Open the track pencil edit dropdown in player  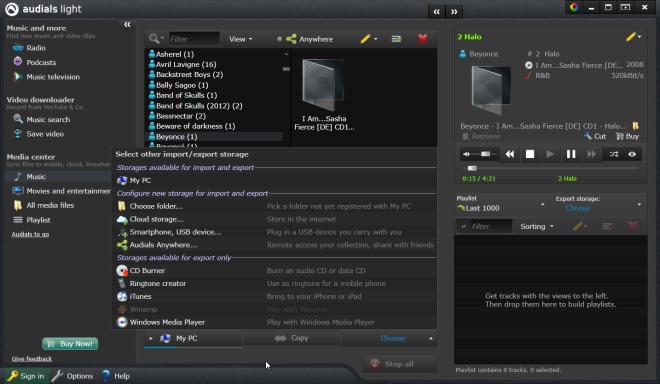coord(633,37)
